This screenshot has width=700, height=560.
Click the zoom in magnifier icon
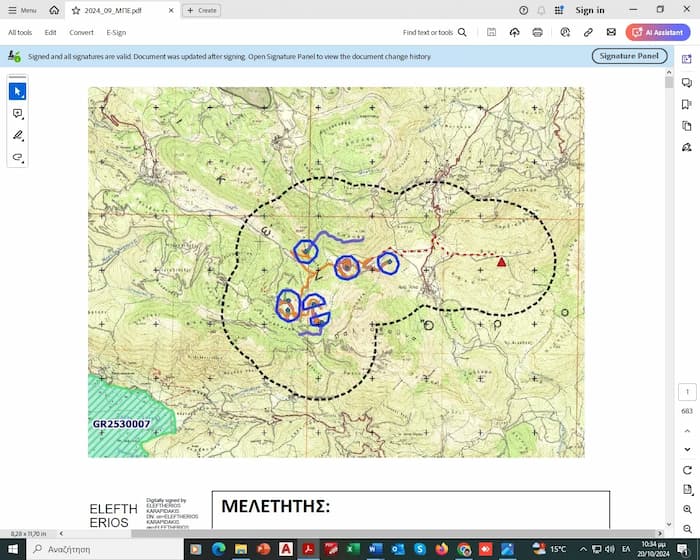point(687,510)
